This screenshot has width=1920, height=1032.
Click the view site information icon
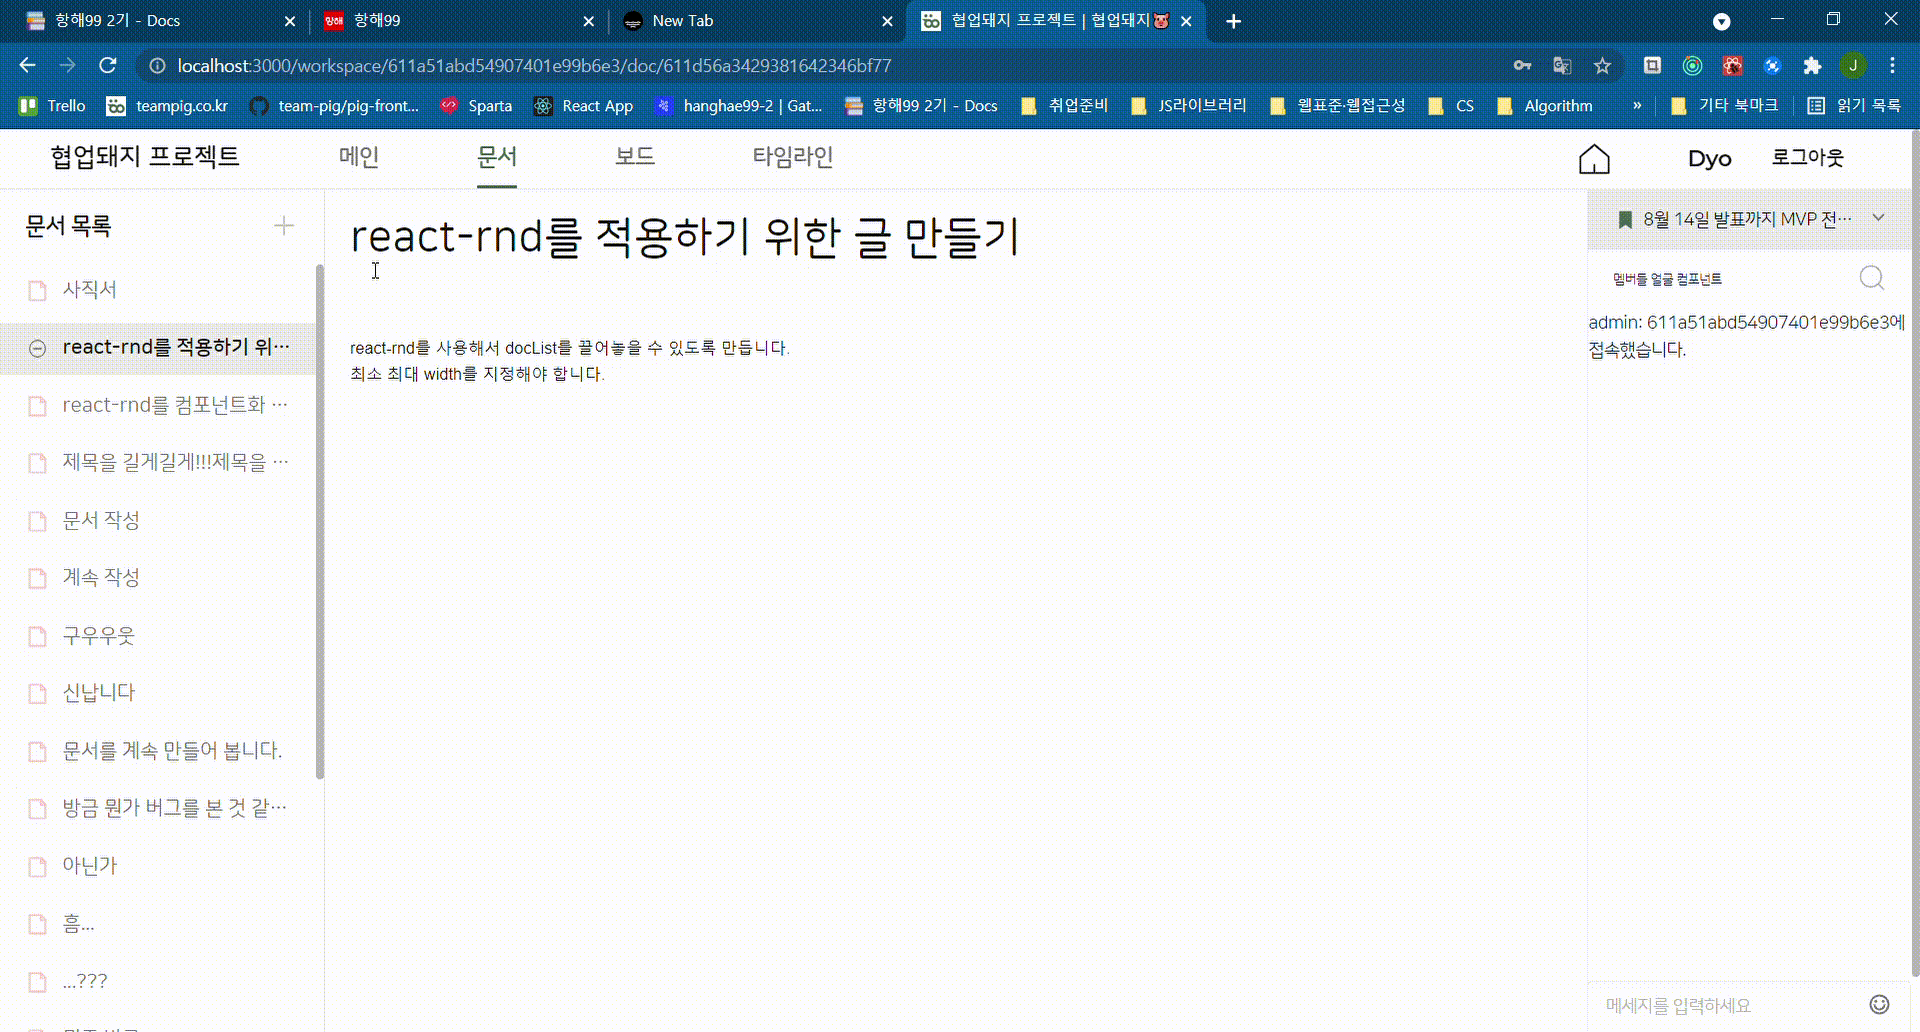click(157, 66)
